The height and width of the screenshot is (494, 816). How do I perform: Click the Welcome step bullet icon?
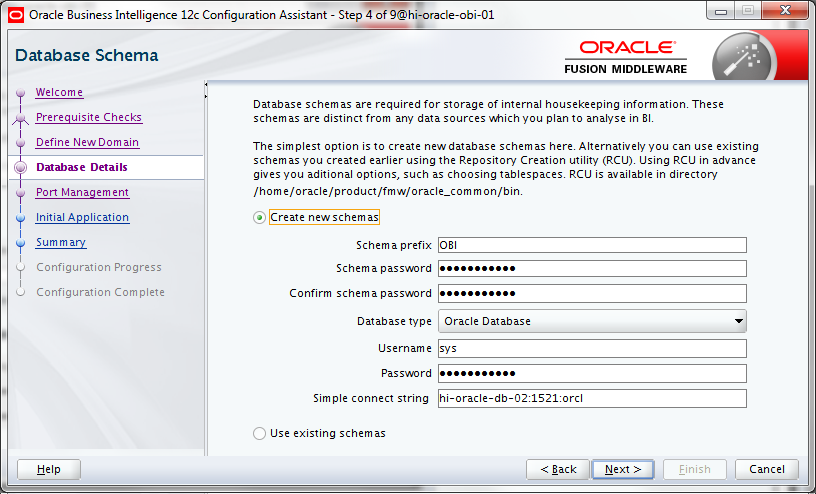click(19, 93)
